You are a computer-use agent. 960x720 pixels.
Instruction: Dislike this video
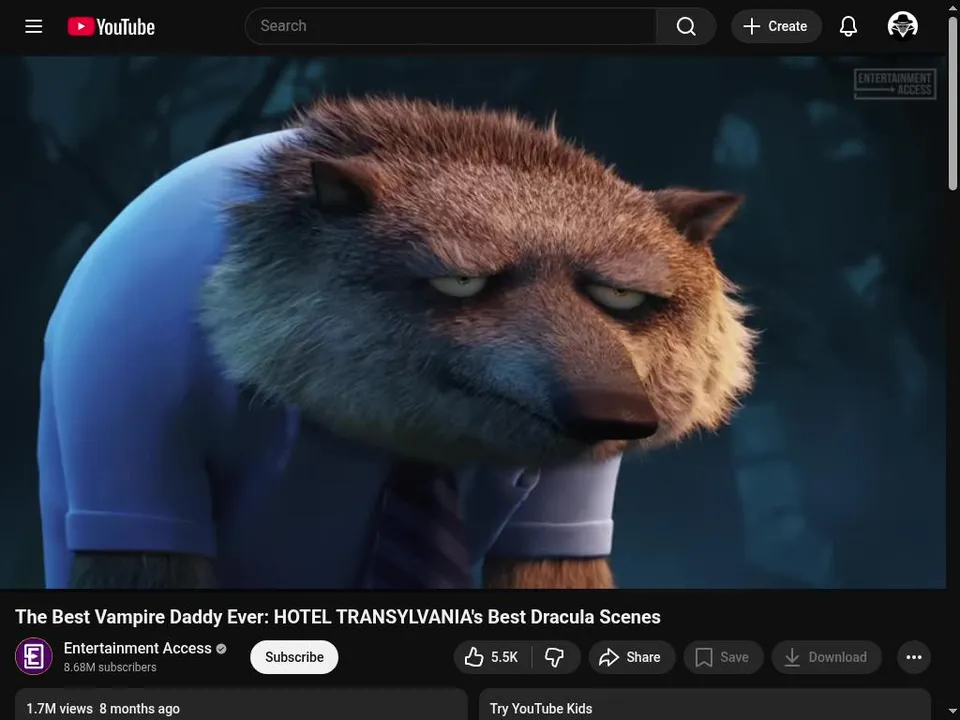(555, 657)
